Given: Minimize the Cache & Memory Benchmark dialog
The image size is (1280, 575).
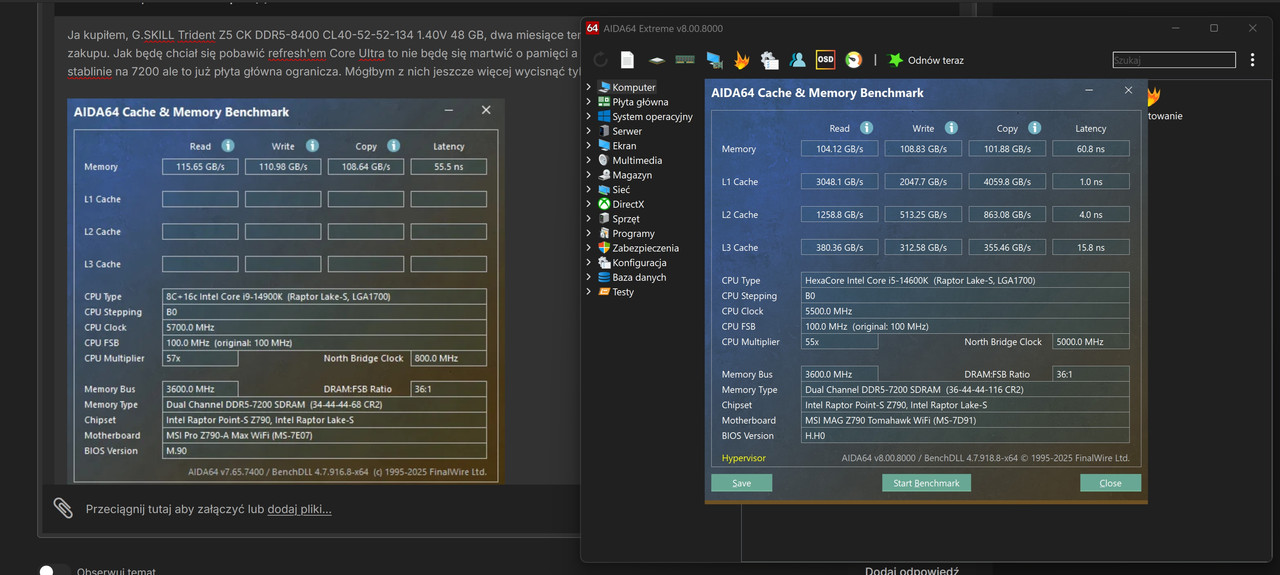Looking at the screenshot, I should [1090, 91].
